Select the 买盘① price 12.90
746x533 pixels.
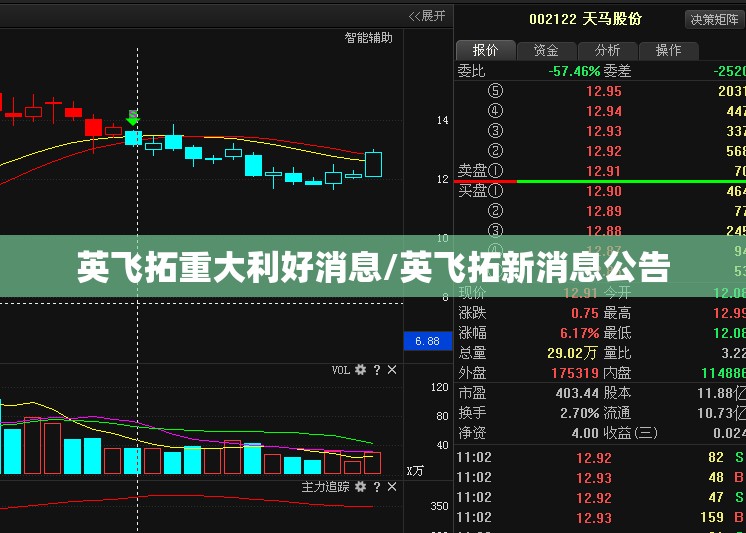click(604, 191)
